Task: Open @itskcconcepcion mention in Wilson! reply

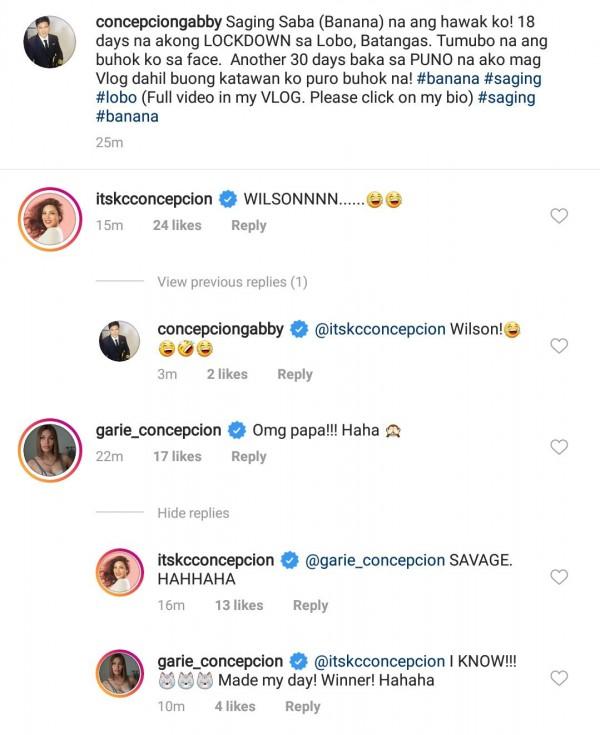Action: coord(380,330)
